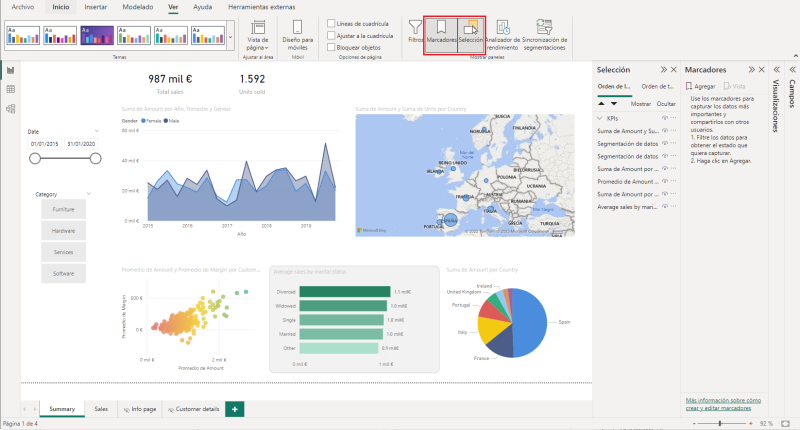Image resolution: width=800 pixels, height=430 pixels.
Task: Click Agregar in Marcadores panel
Action: tap(702, 87)
